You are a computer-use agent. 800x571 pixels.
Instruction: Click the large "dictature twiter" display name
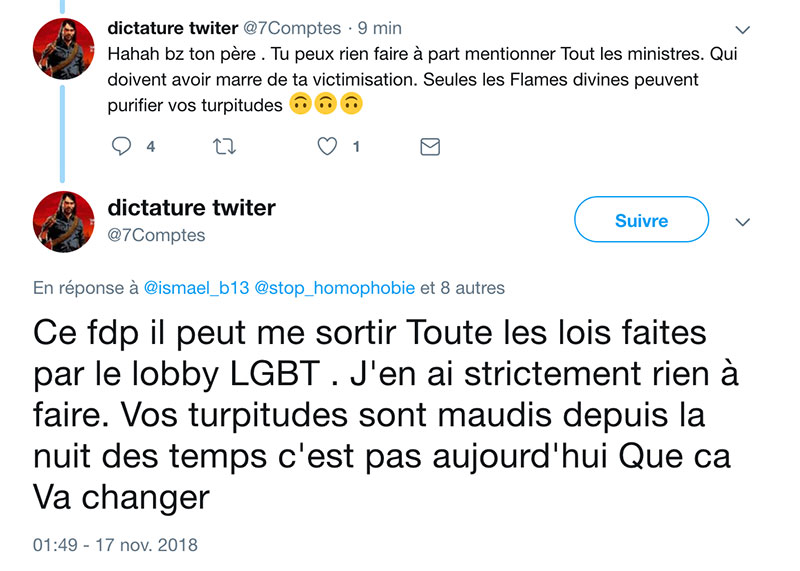point(191,208)
